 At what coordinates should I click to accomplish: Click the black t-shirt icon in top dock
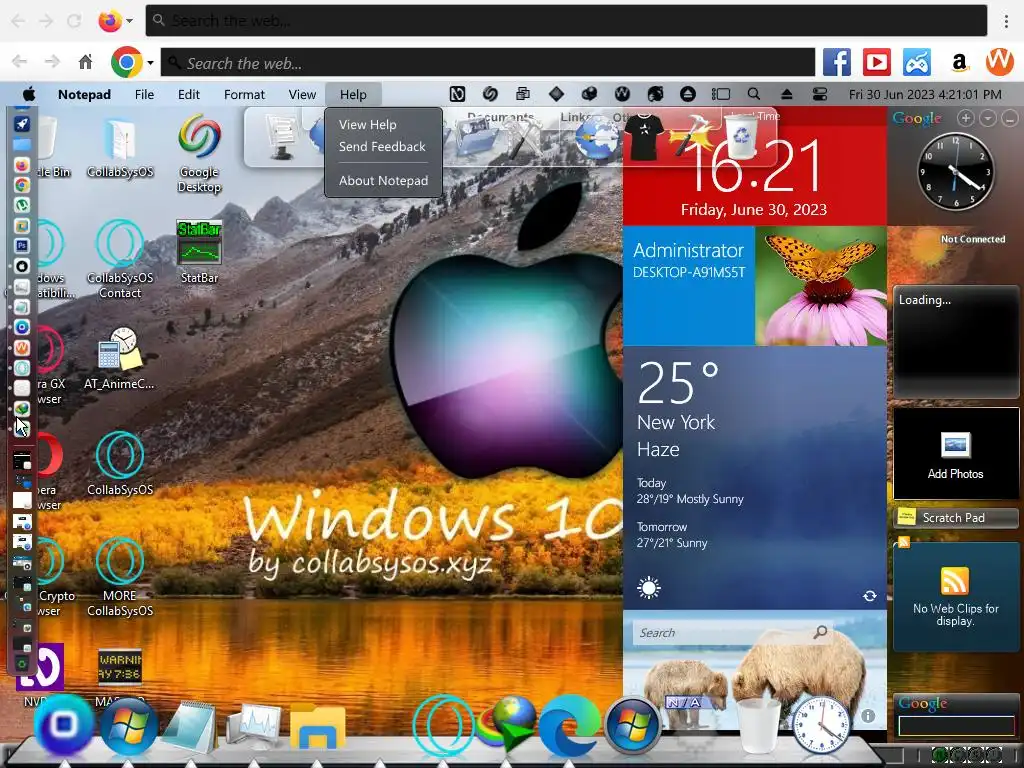[x=643, y=136]
